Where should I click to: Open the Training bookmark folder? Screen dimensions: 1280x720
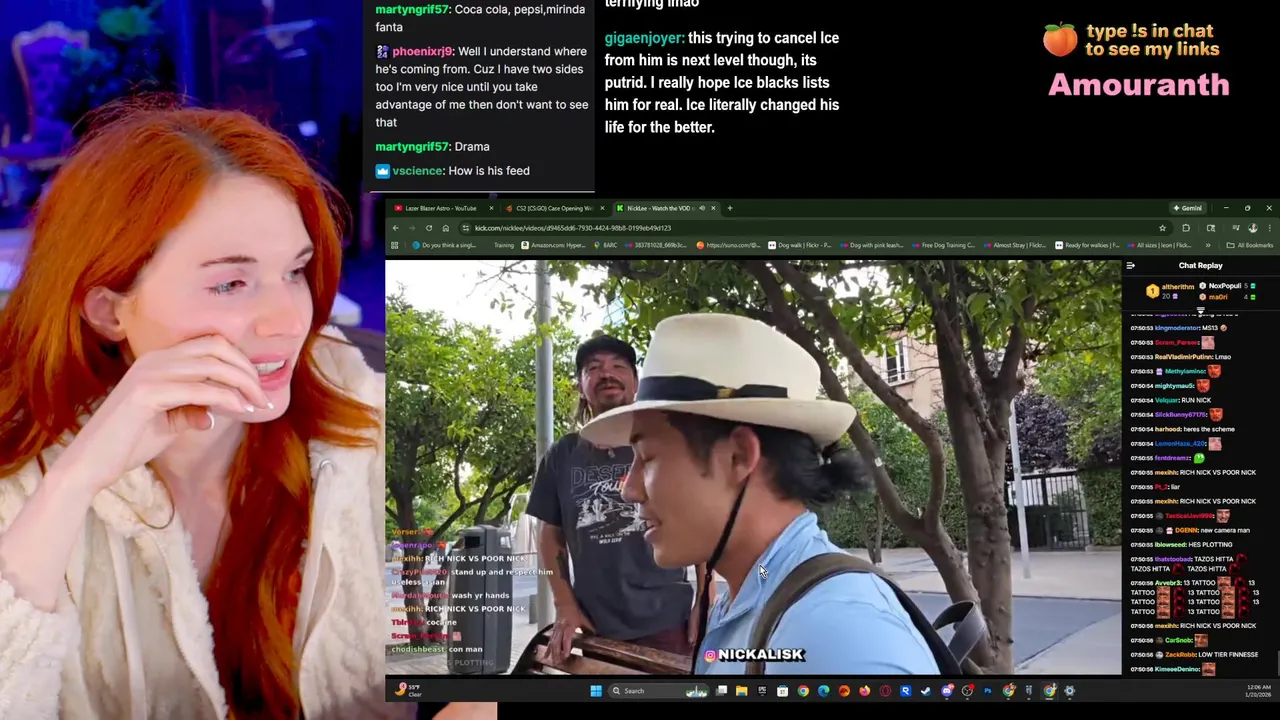504,245
